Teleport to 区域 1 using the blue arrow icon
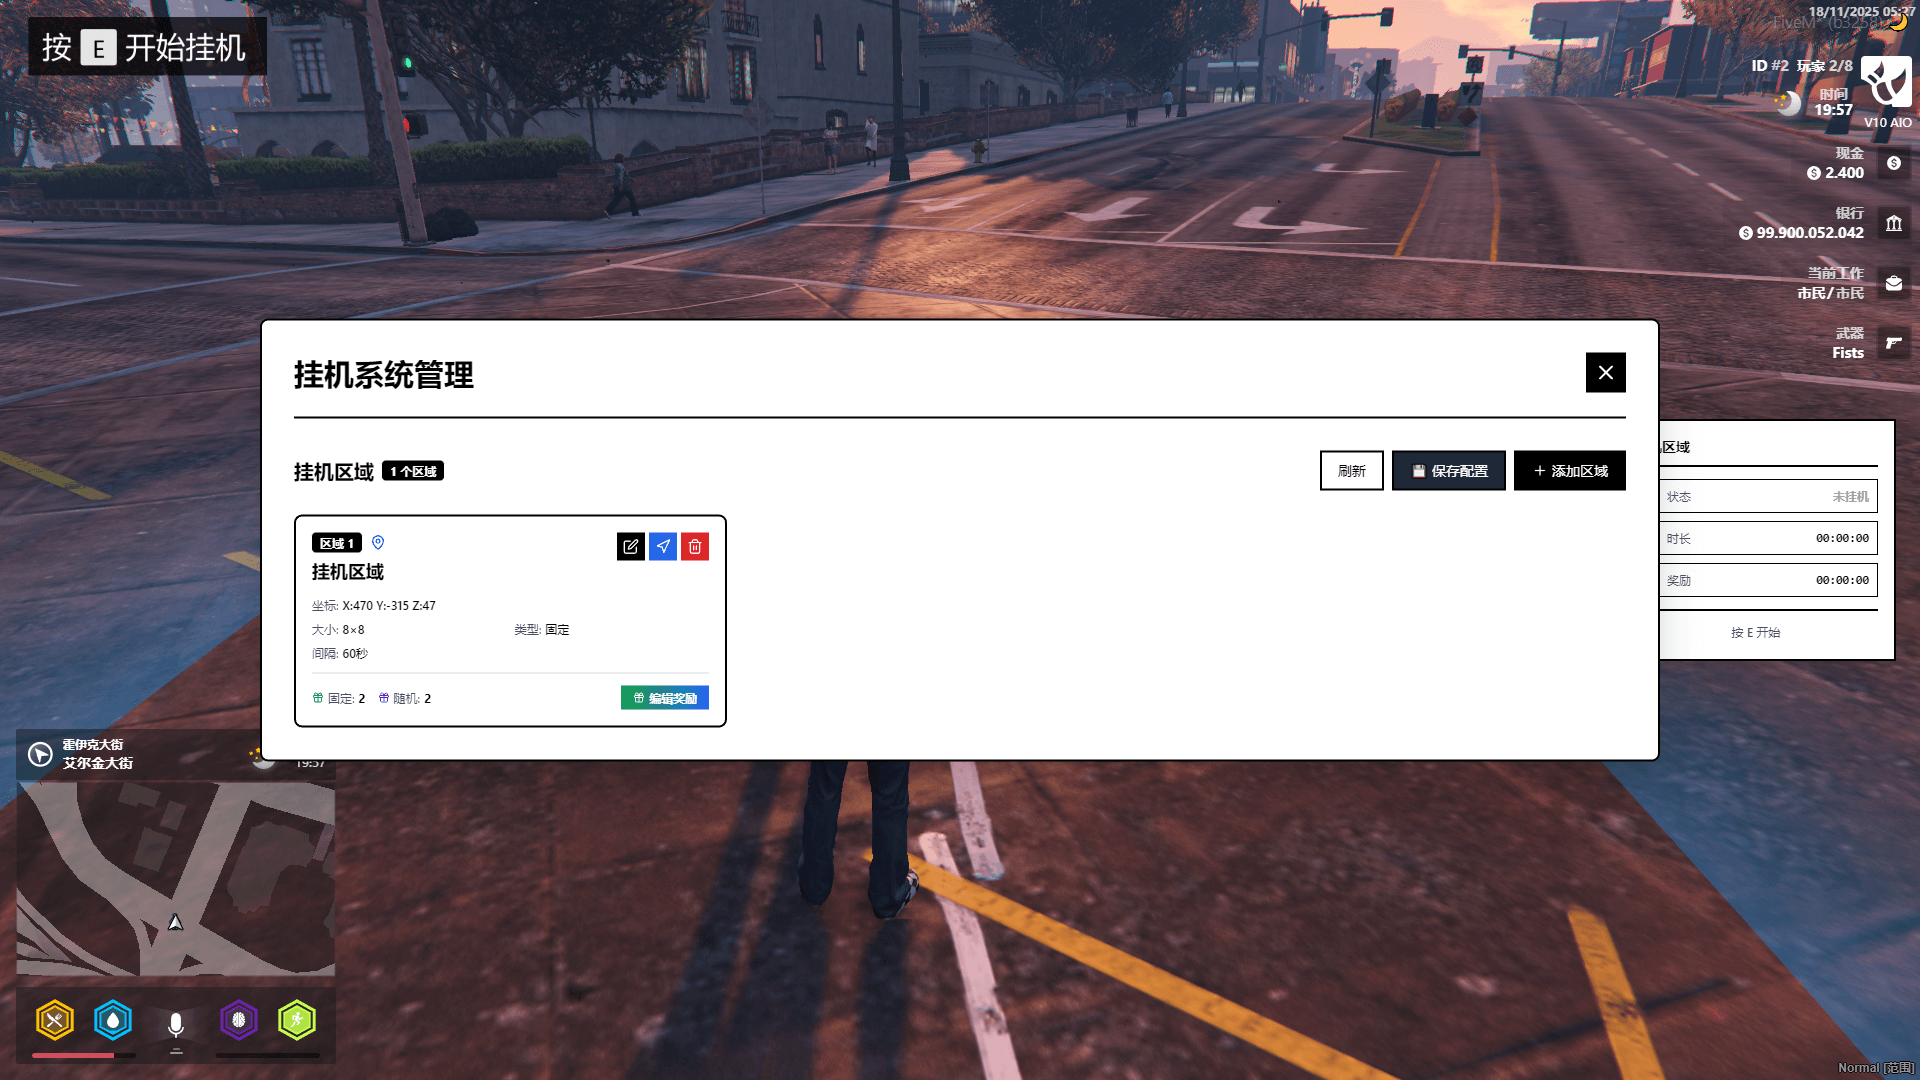The height and width of the screenshot is (1080, 1920). point(663,546)
